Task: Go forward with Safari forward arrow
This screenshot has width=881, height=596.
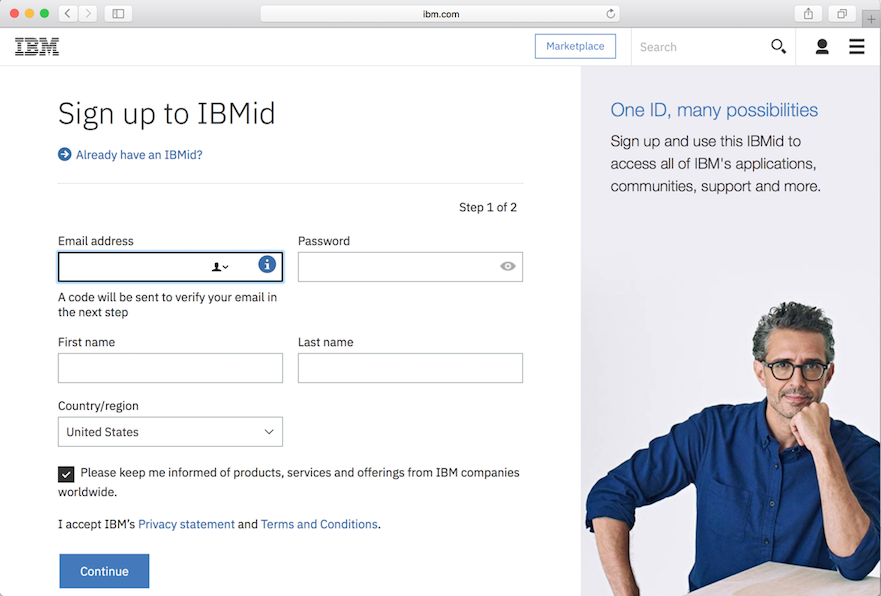Action: (x=88, y=13)
